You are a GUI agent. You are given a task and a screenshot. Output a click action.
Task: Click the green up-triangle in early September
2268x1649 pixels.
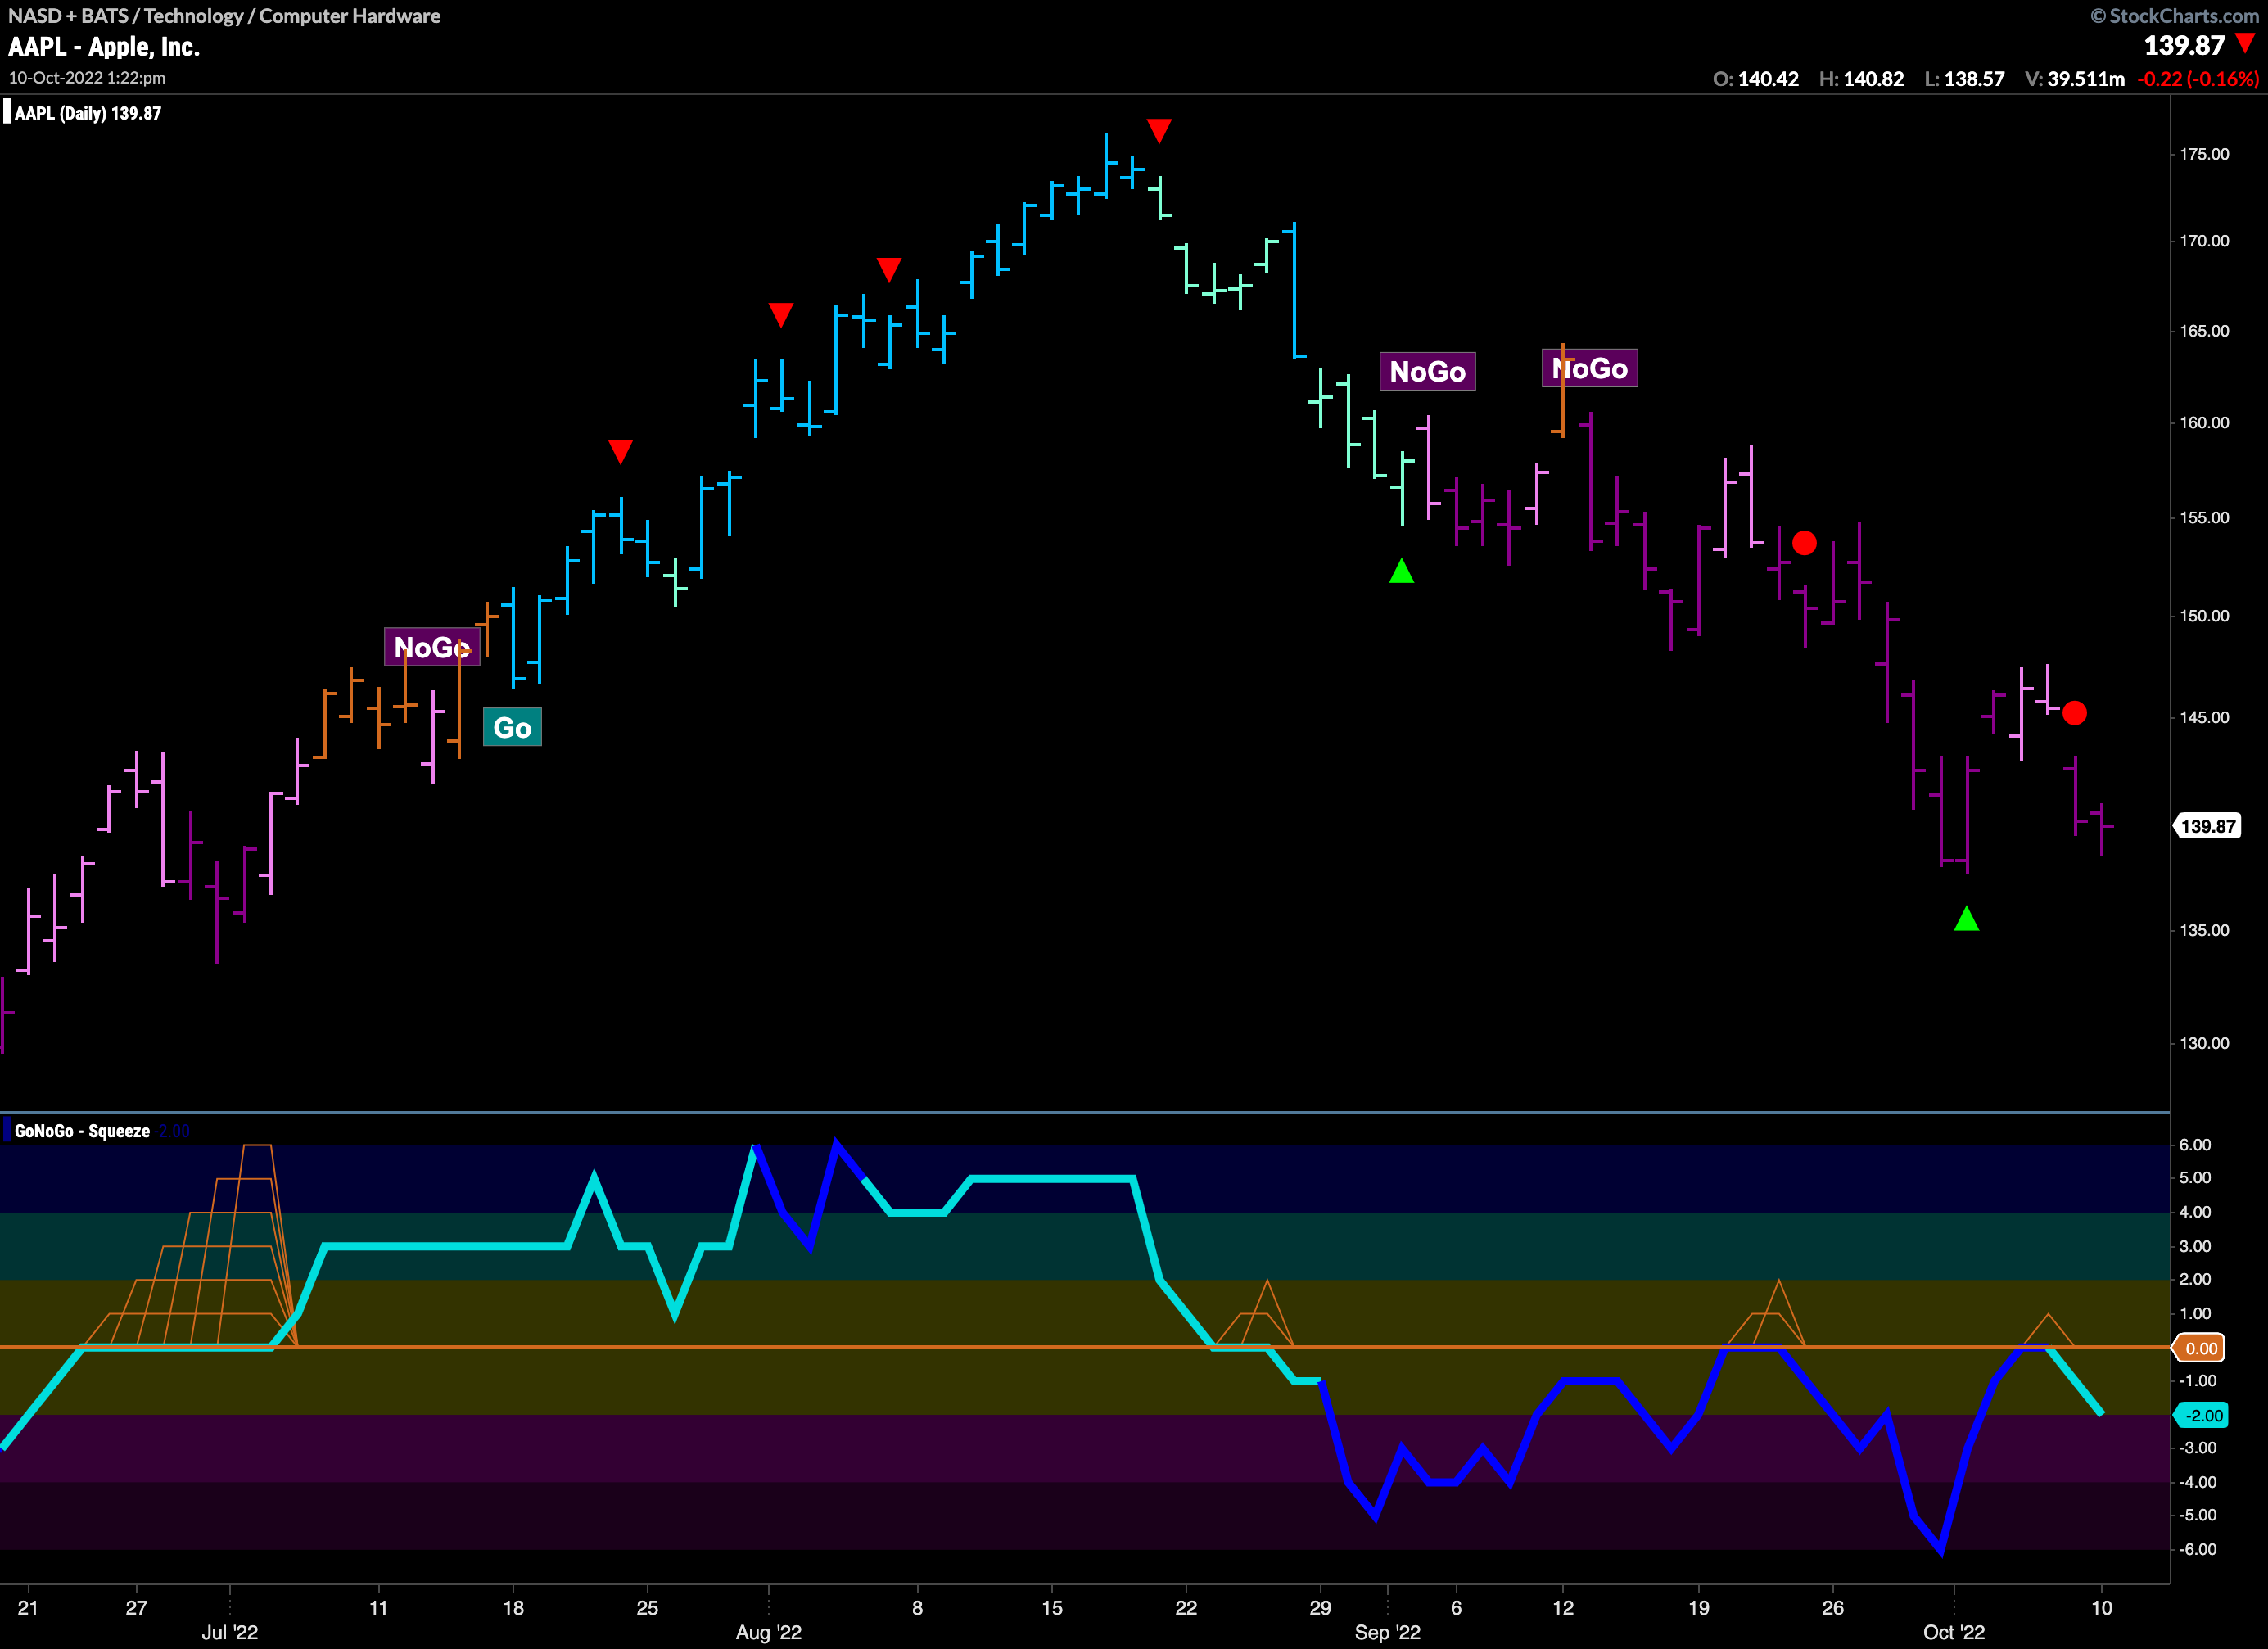click(1401, 571)
